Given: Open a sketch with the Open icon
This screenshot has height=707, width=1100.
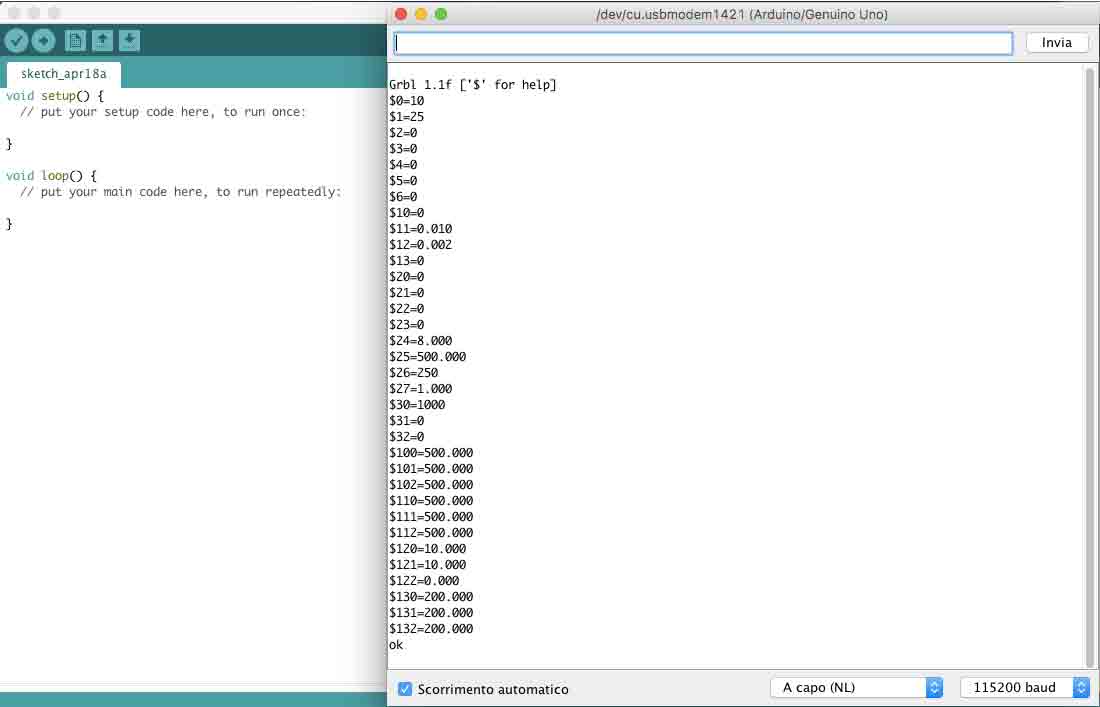Looking at the screenshot, I should coord(102,41).
